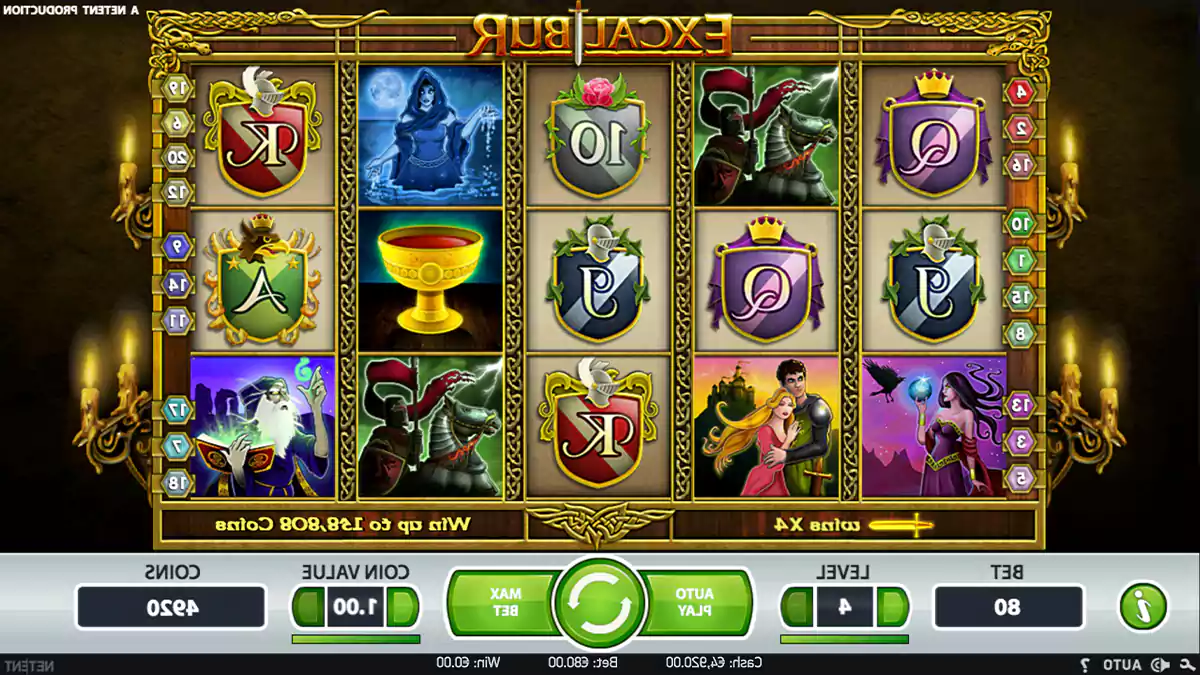Click the Bet display showing 80
Viewport: 1200px width, 675px height.
[1008, 607]
